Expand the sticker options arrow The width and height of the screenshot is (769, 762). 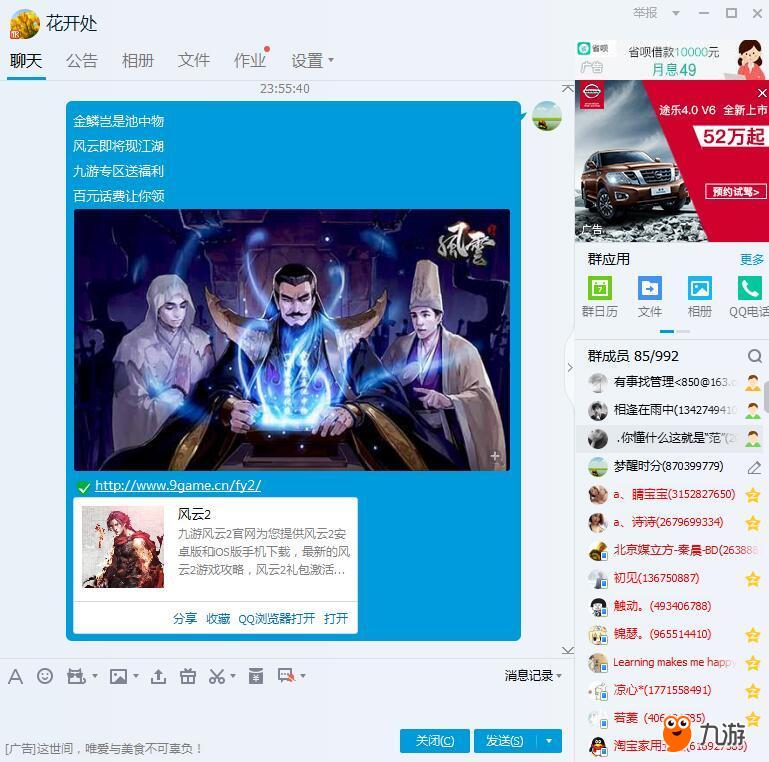point(95,676)
